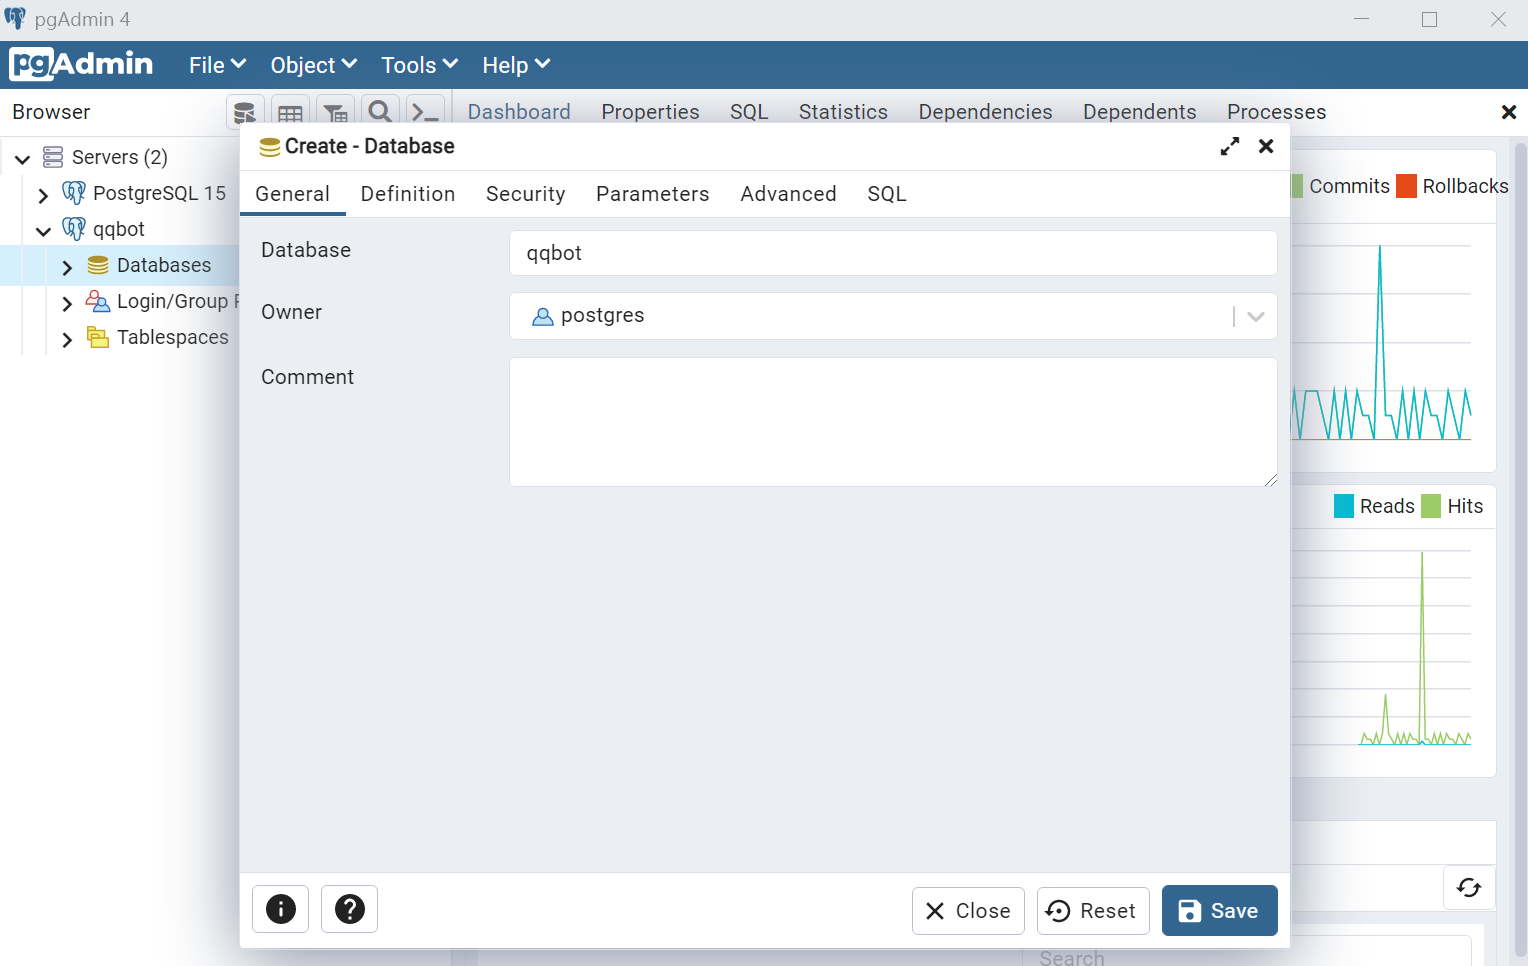This screenshot has width=1528, height=966.
Task: Open the Query Tool toolbar icon
Action: click(245, 112)
